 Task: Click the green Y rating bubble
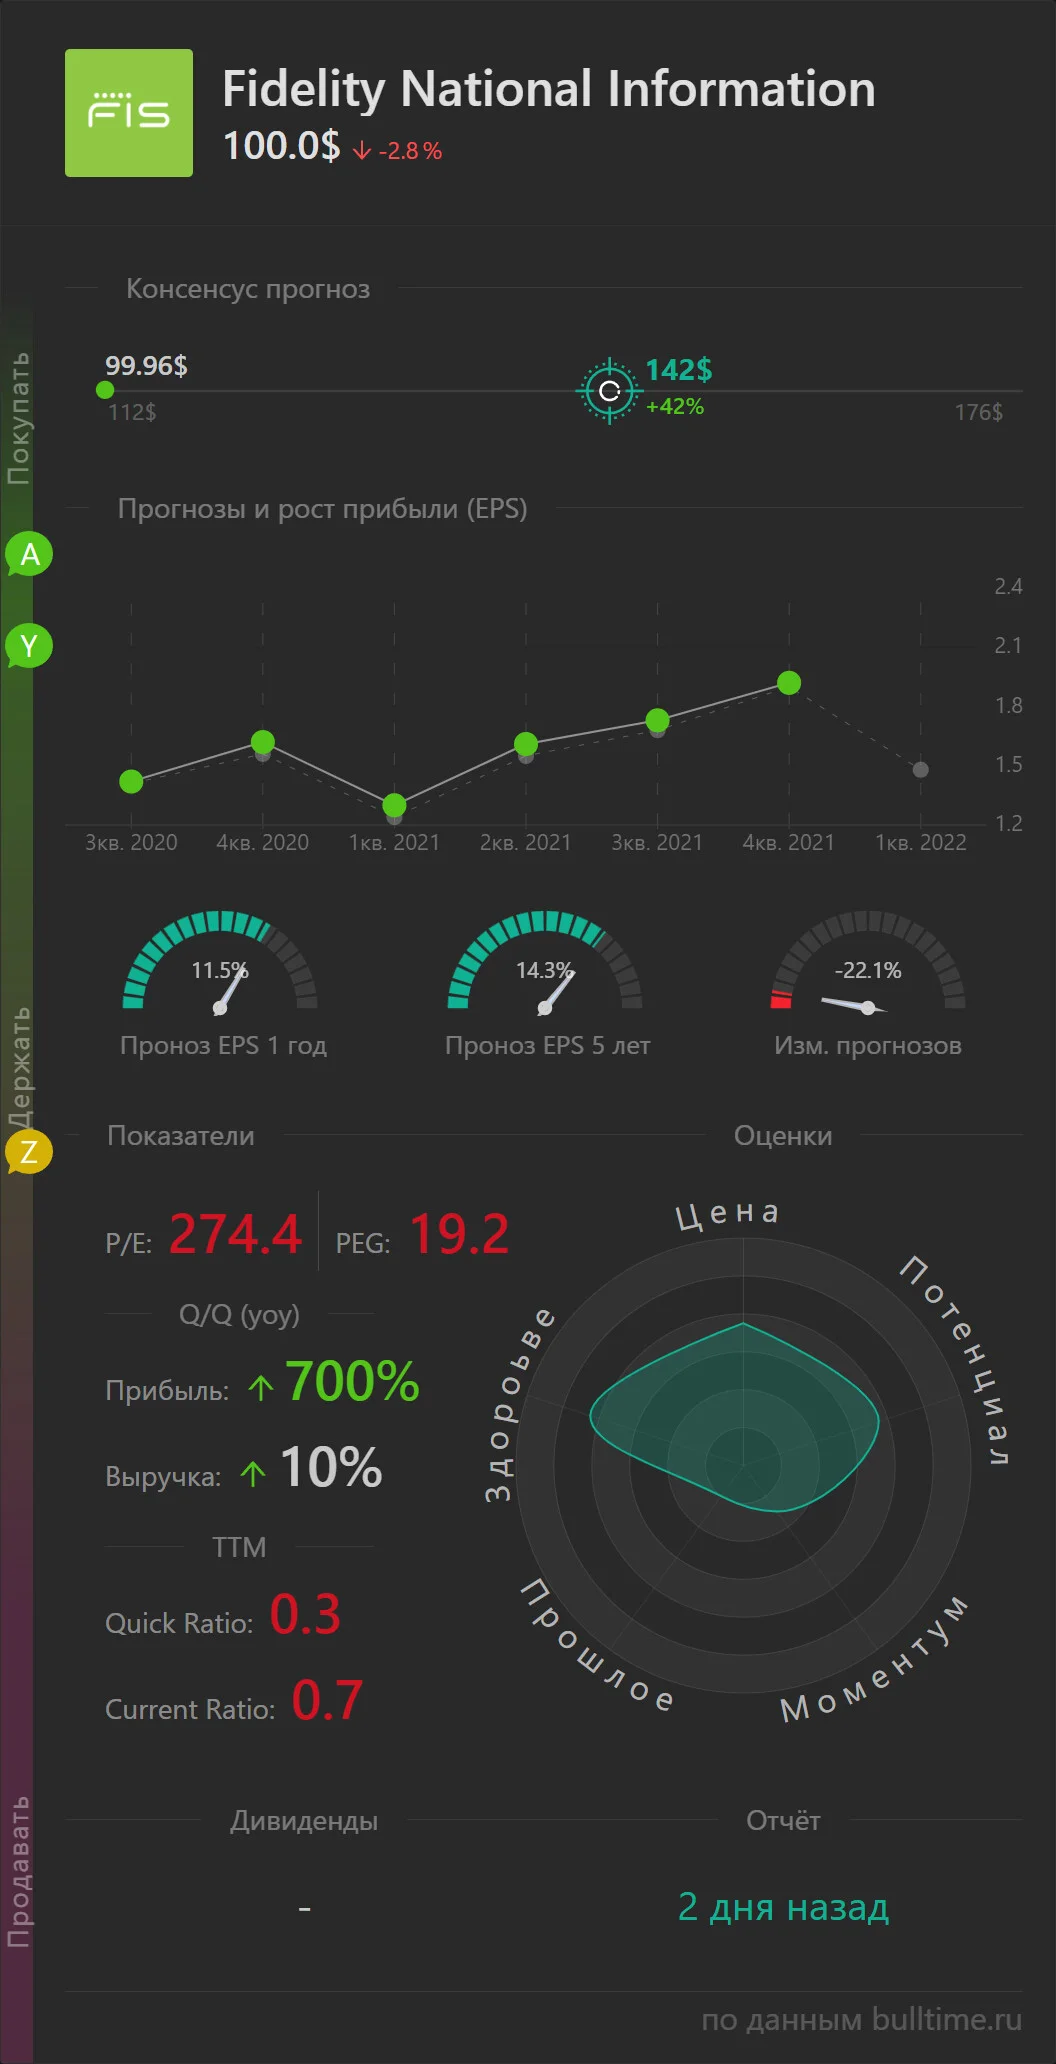point(29,646)
